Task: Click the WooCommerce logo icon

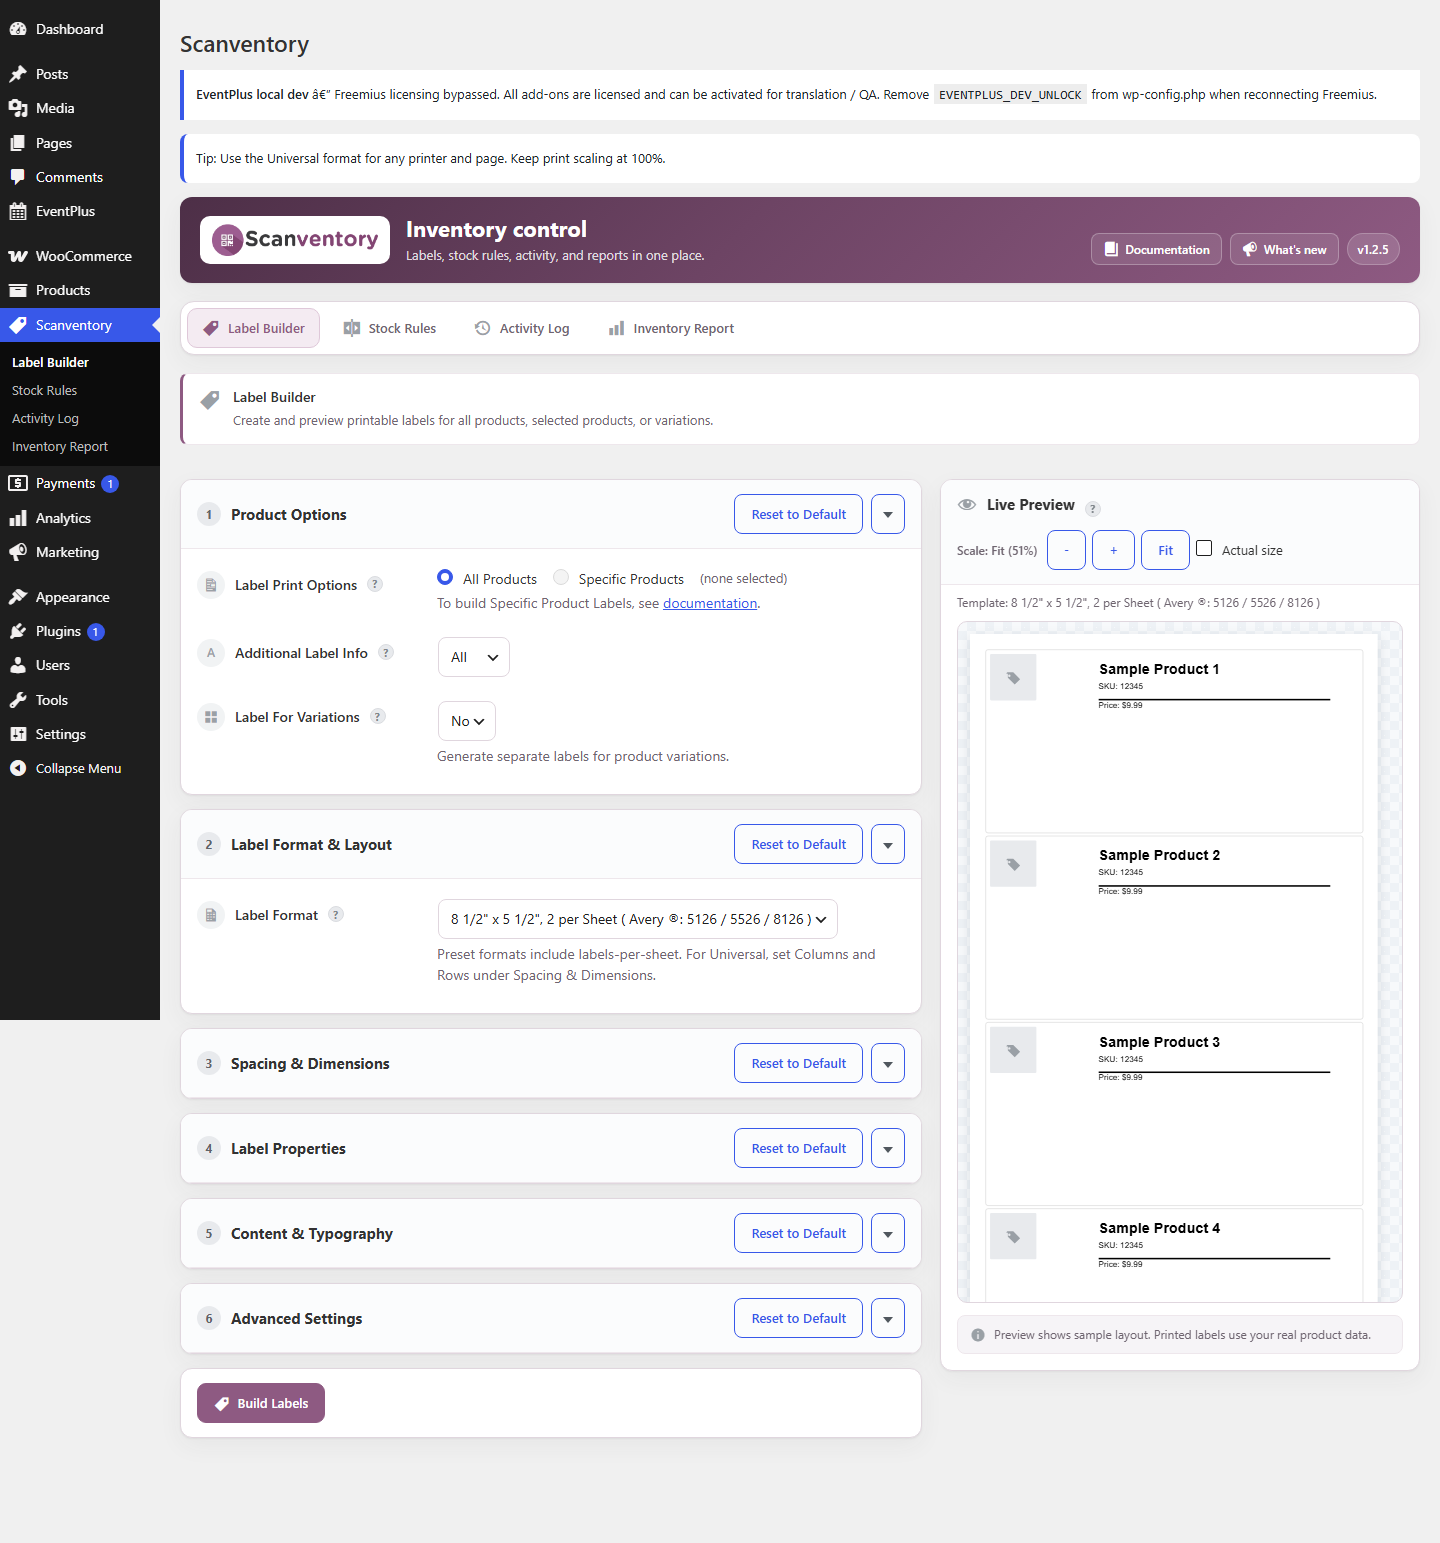Action: coord(18,256)
